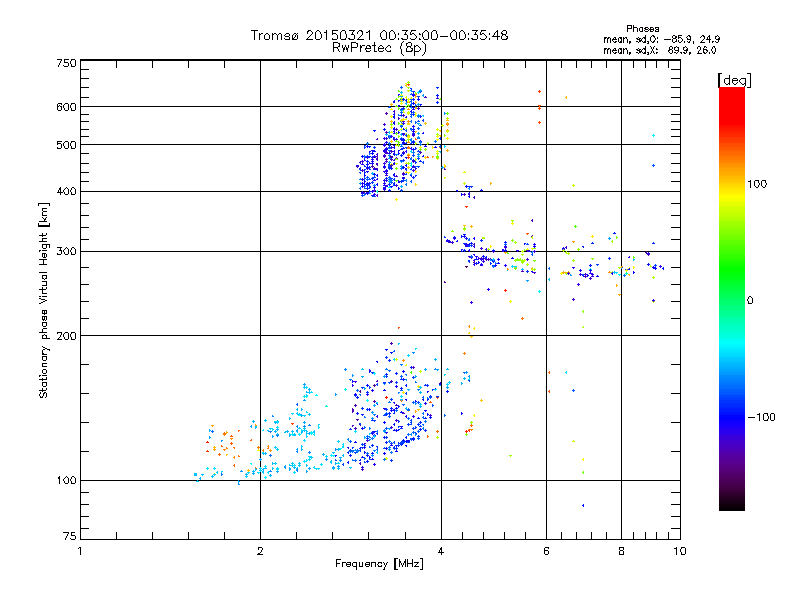Click the green zero-degree region of colorbar
The width and height of the screenshot is (800, 600).
(732, 300)
